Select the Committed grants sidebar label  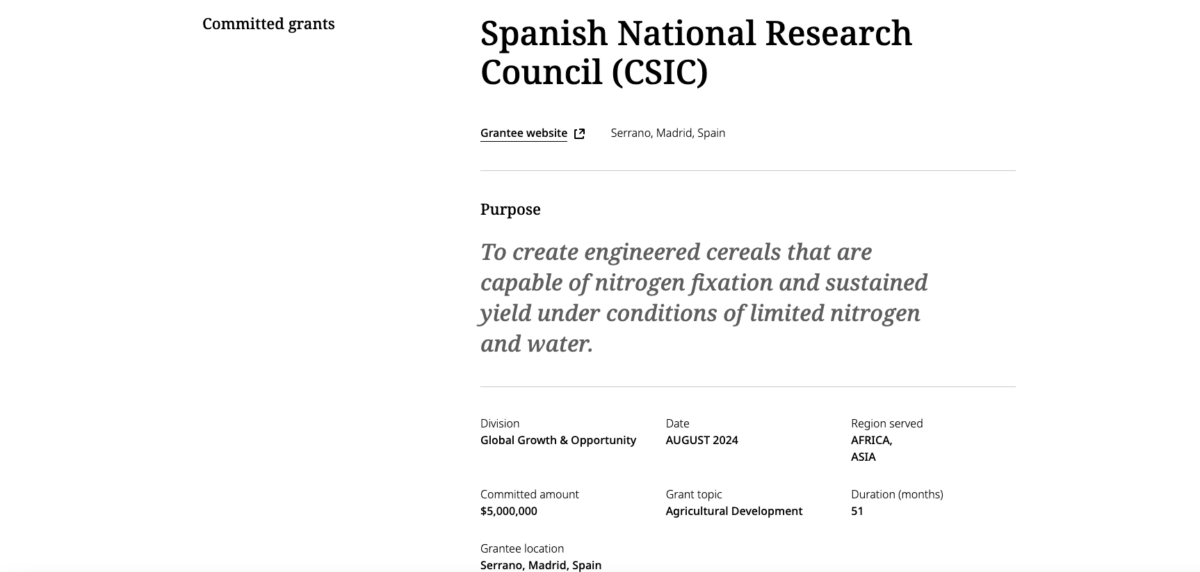coord(268,24)
